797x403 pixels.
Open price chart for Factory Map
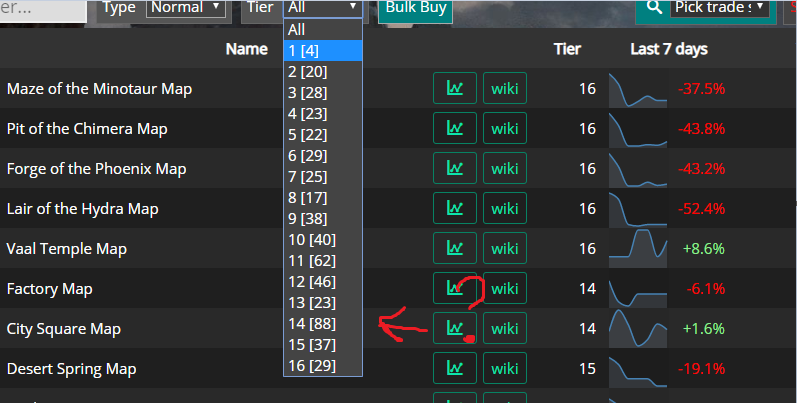[x=454, y=288]
